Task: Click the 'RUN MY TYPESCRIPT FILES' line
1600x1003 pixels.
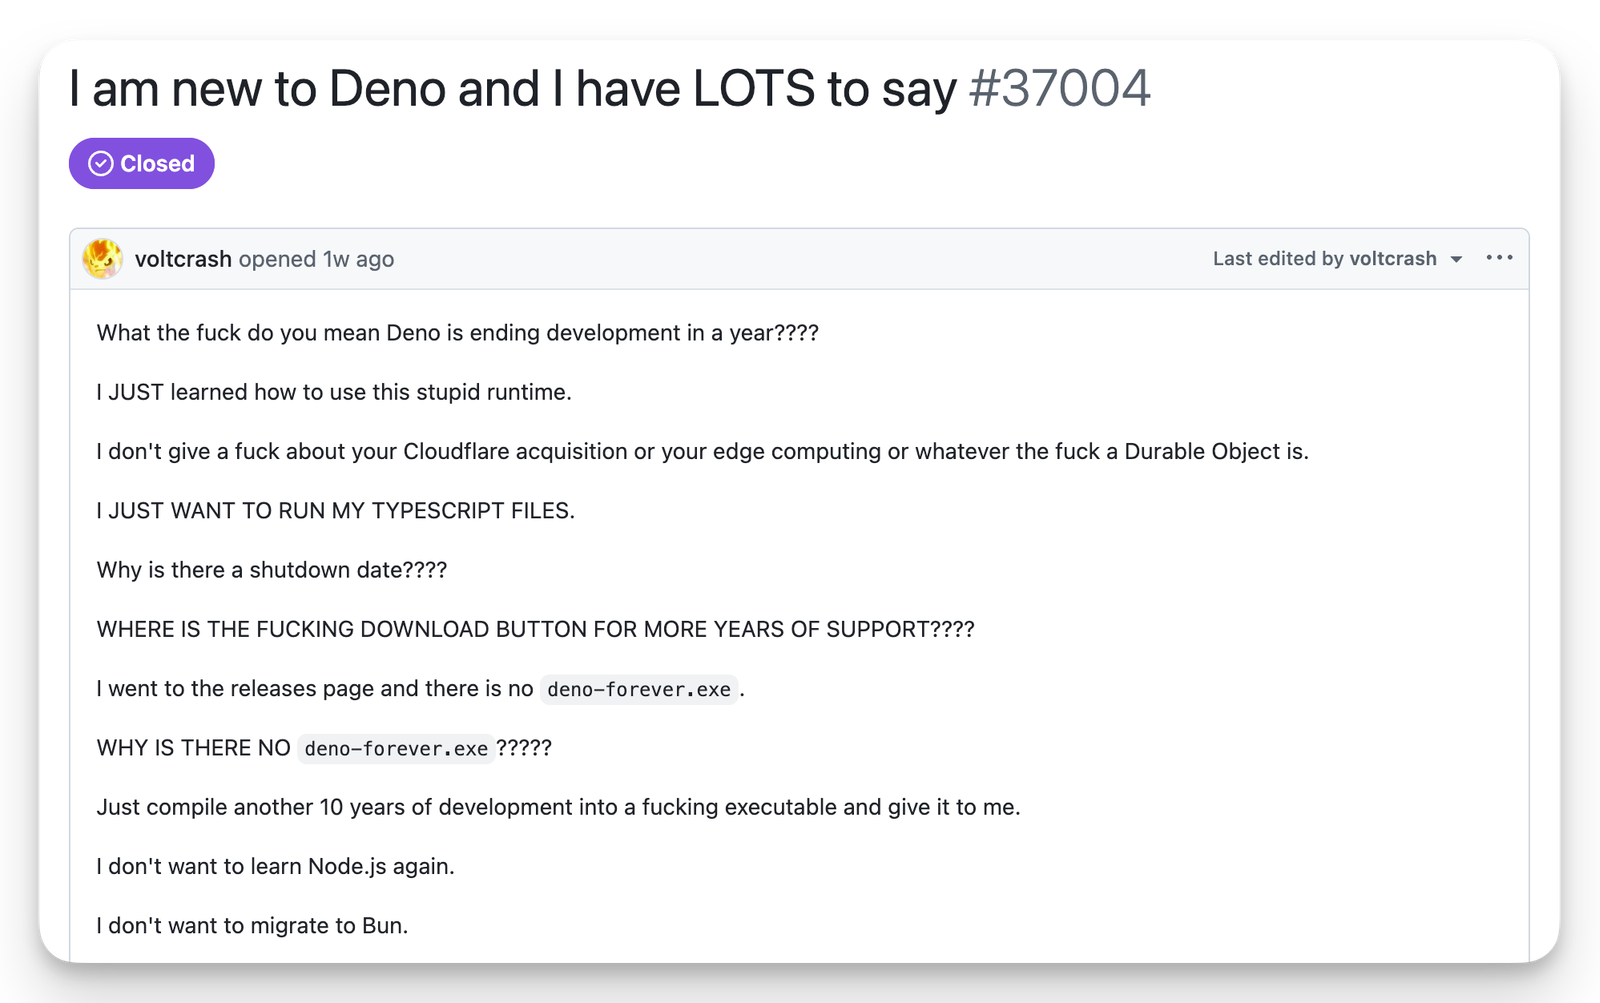Action: pyautogui.click(x=336, y=511)
